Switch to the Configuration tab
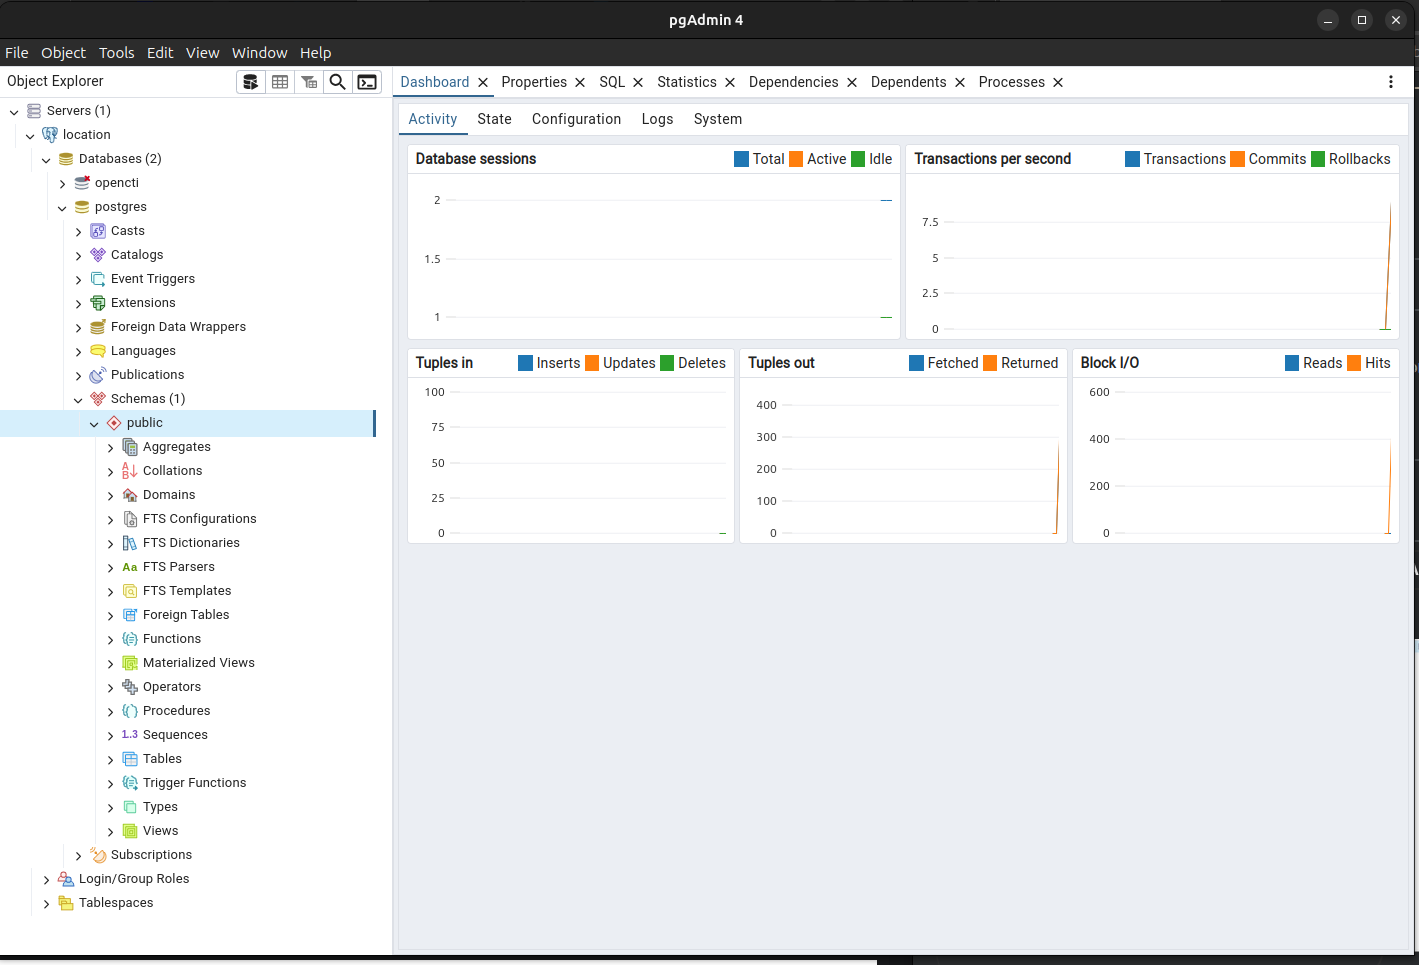 576,119
